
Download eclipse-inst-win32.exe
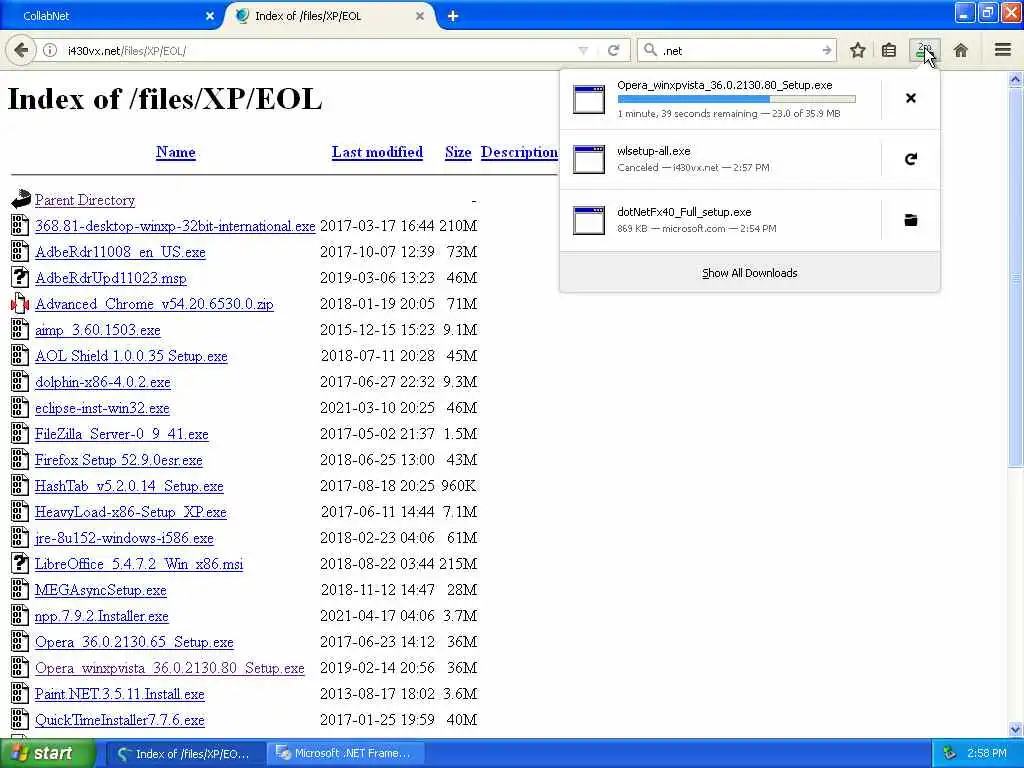[103, 408]
